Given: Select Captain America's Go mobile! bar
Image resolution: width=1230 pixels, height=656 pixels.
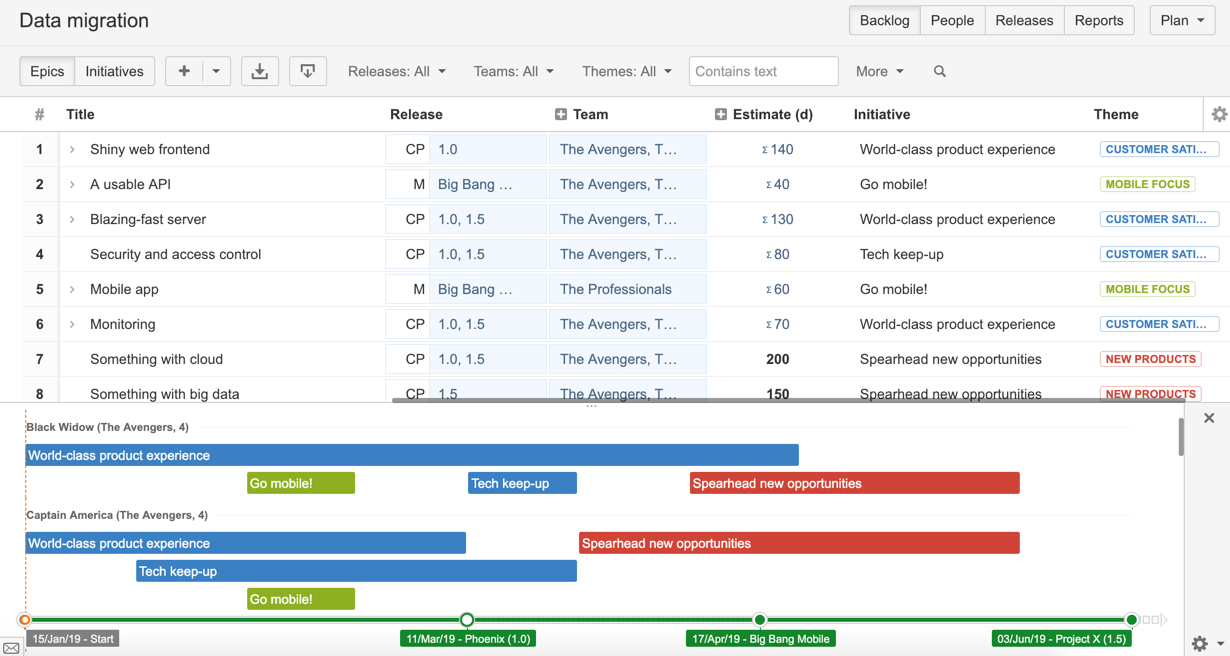Looking at the screenshot, I should coord(301,599).
